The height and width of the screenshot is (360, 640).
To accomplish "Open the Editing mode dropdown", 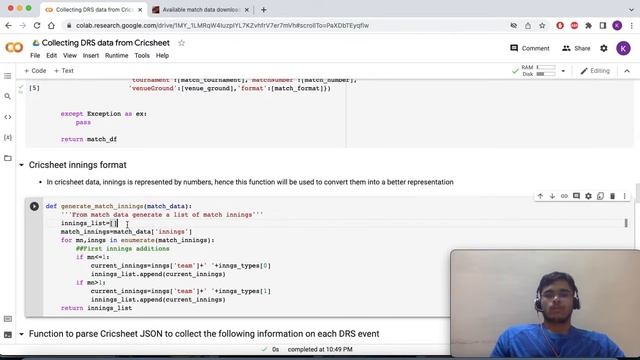I will pos(595,71).
